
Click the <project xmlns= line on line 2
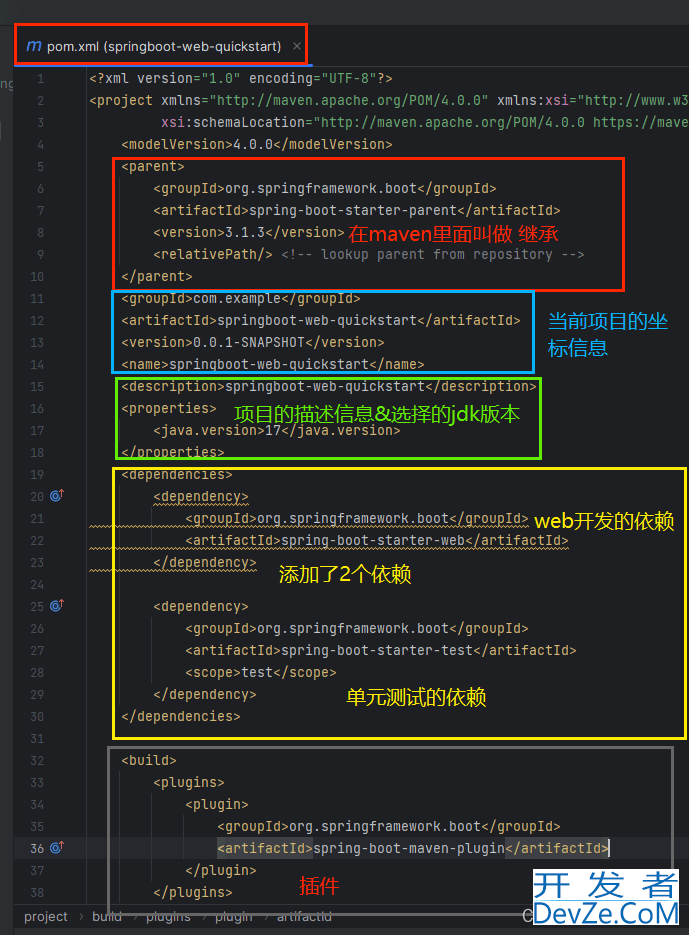click(389, 100)
